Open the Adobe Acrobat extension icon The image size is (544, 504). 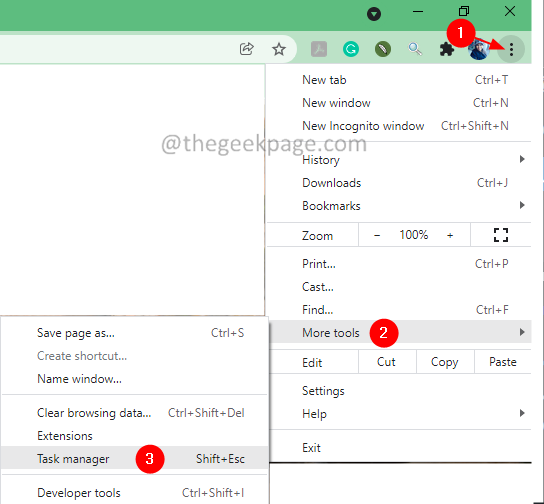tap(319, 49)
